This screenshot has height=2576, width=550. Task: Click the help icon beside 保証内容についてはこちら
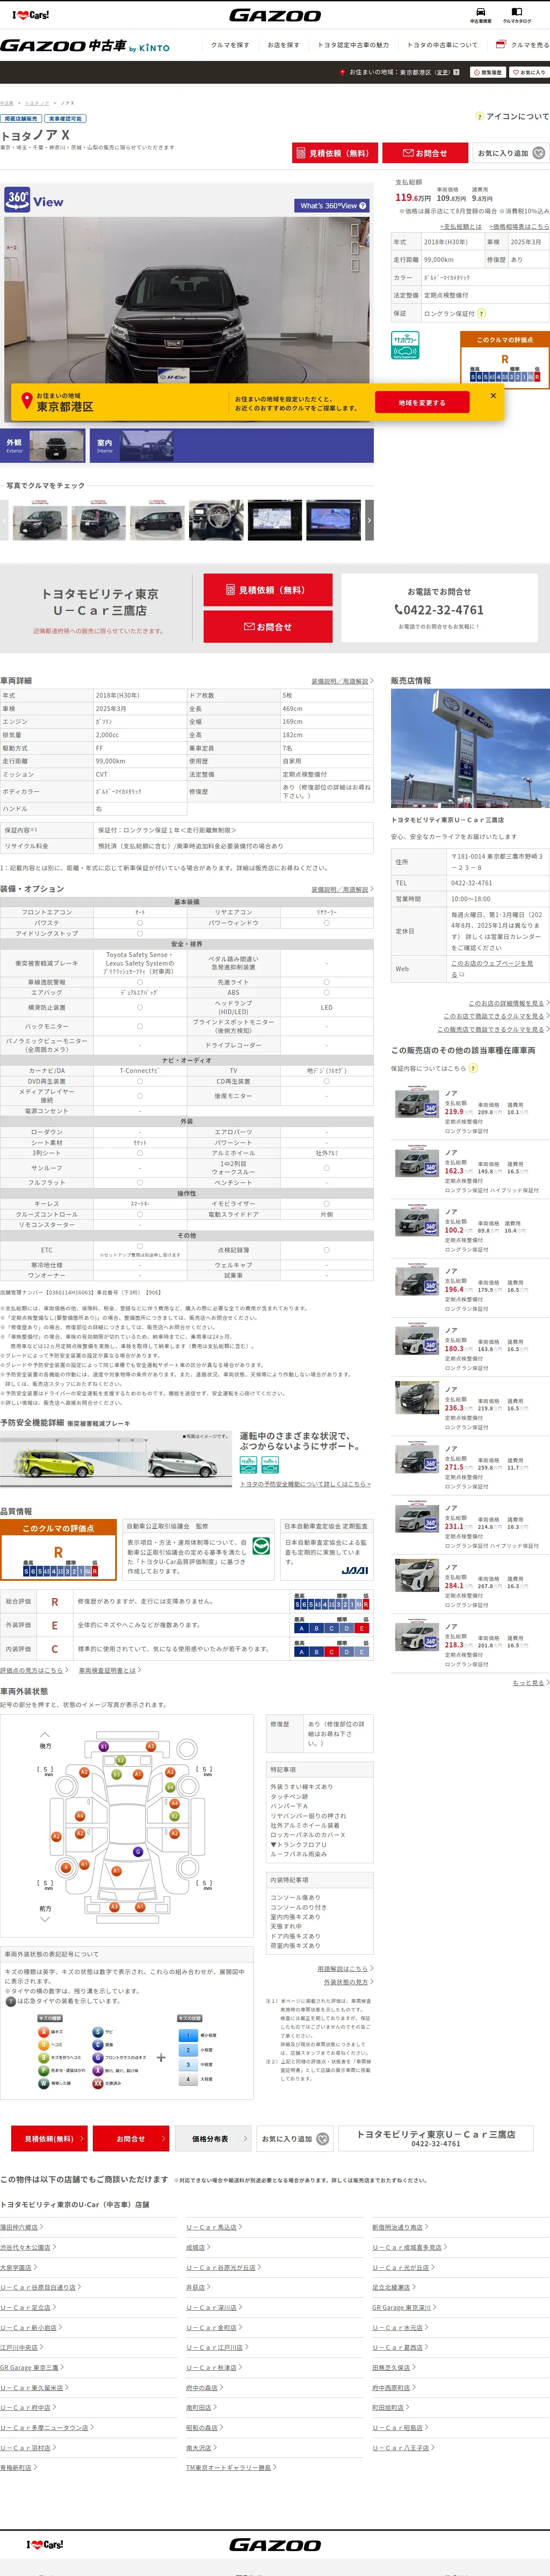[473, 1068]
